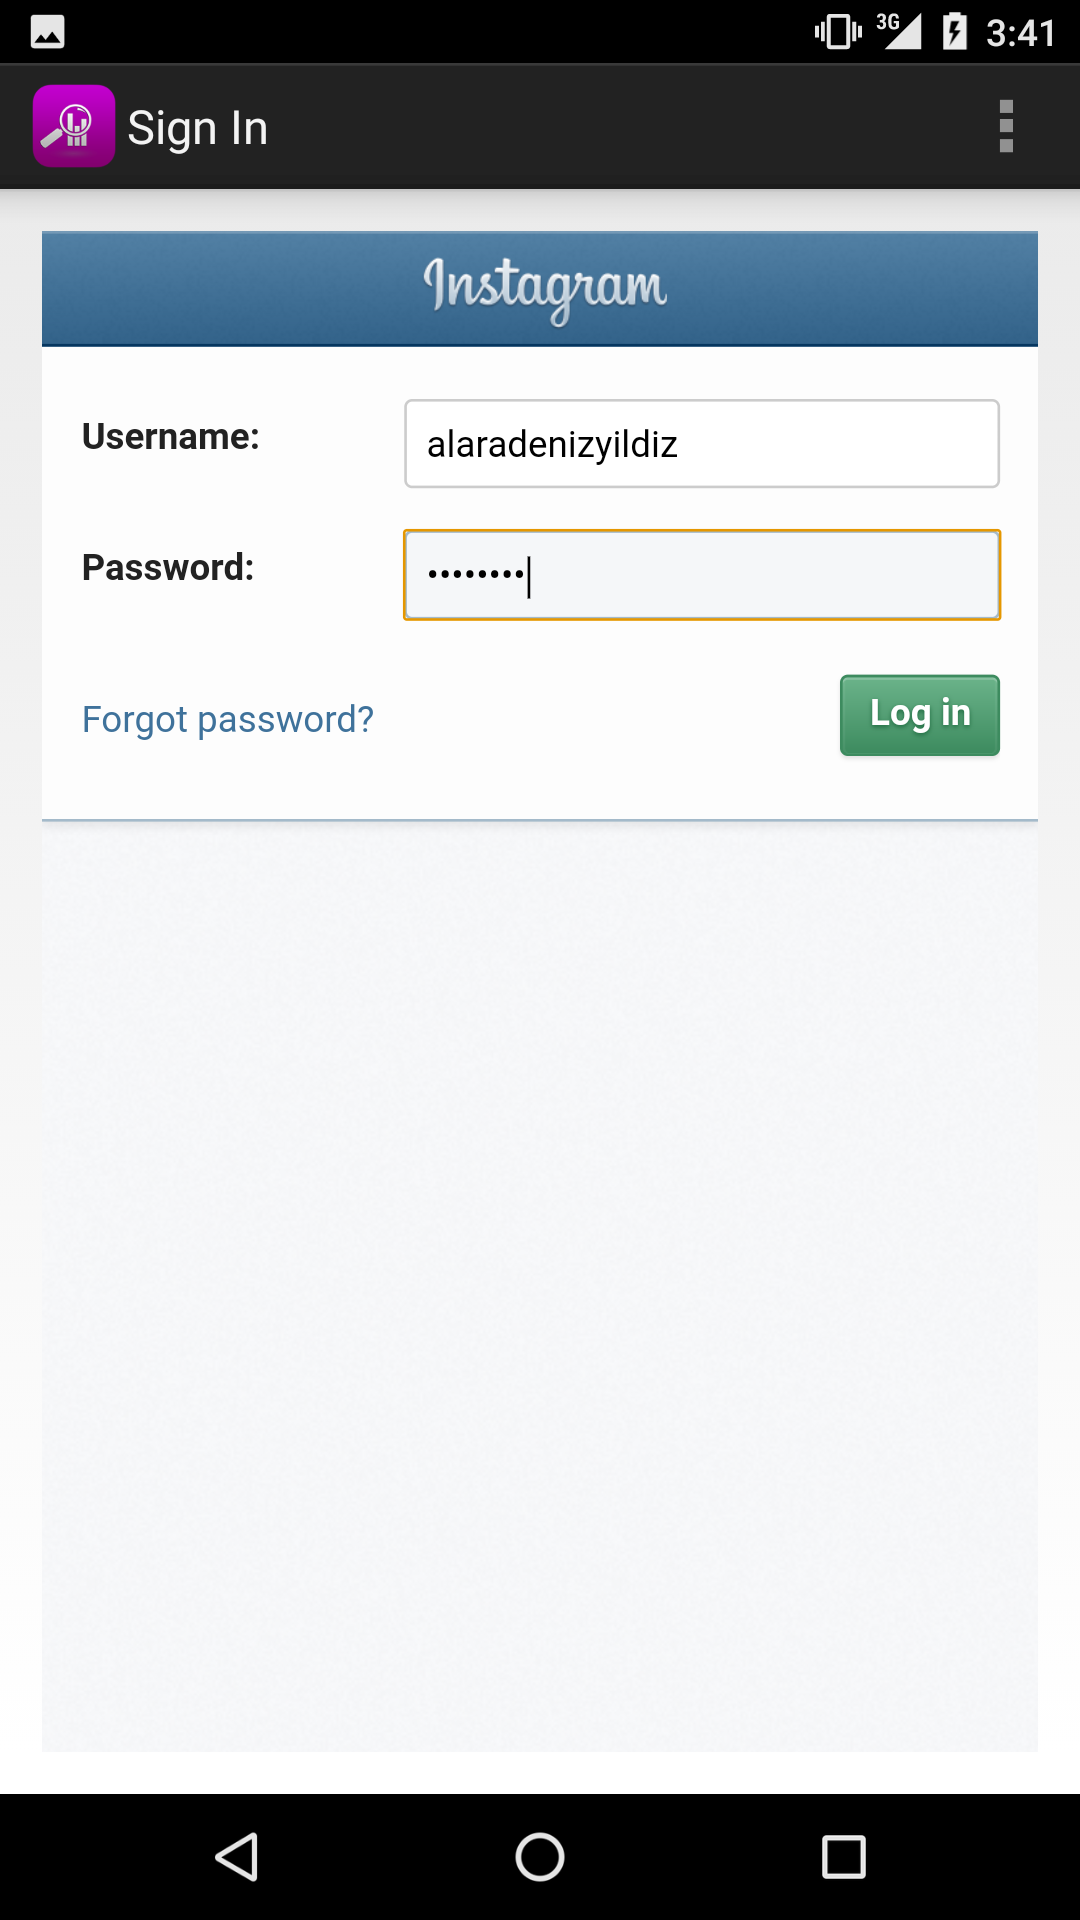This screenshot has height=1920, width=1080.
Task: Click the 3G signal strength icon
Action: 899,31
